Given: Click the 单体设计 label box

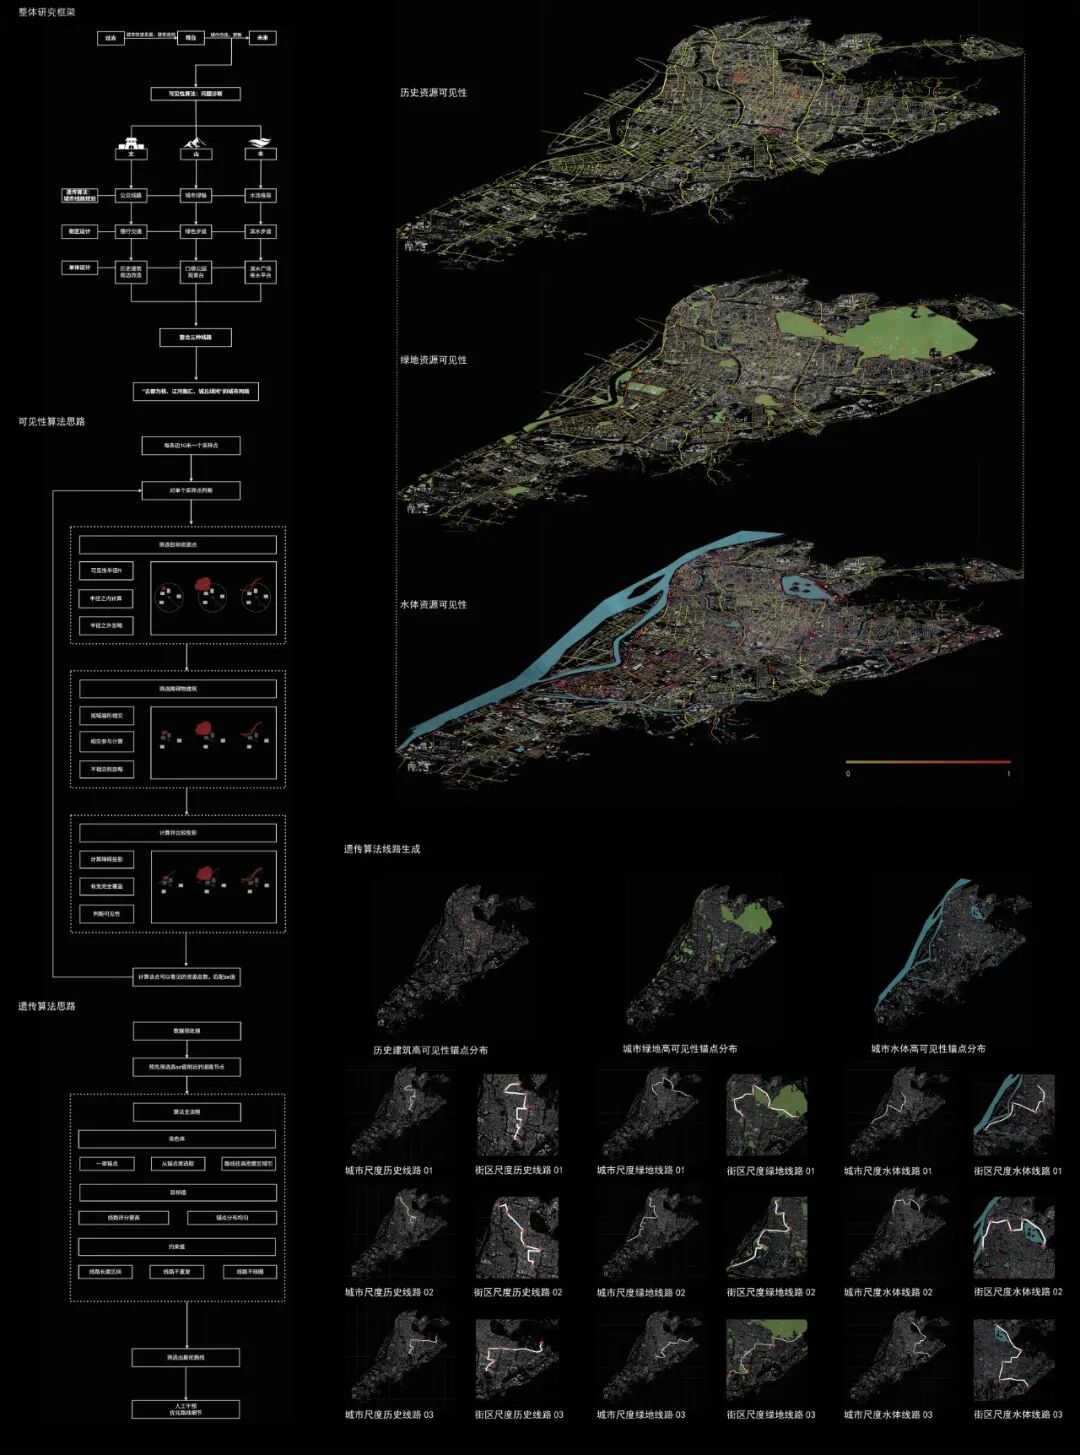Looking at the screenshot, I should (79, 268).
